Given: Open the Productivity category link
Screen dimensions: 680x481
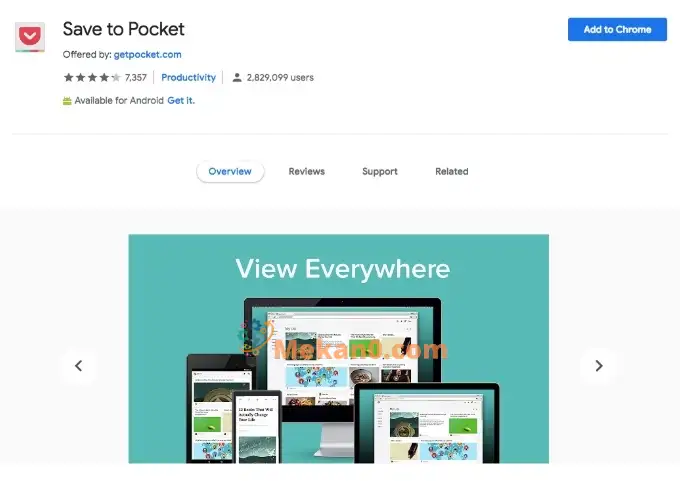Looking at the screenshot, I should (x=188, y=78).
